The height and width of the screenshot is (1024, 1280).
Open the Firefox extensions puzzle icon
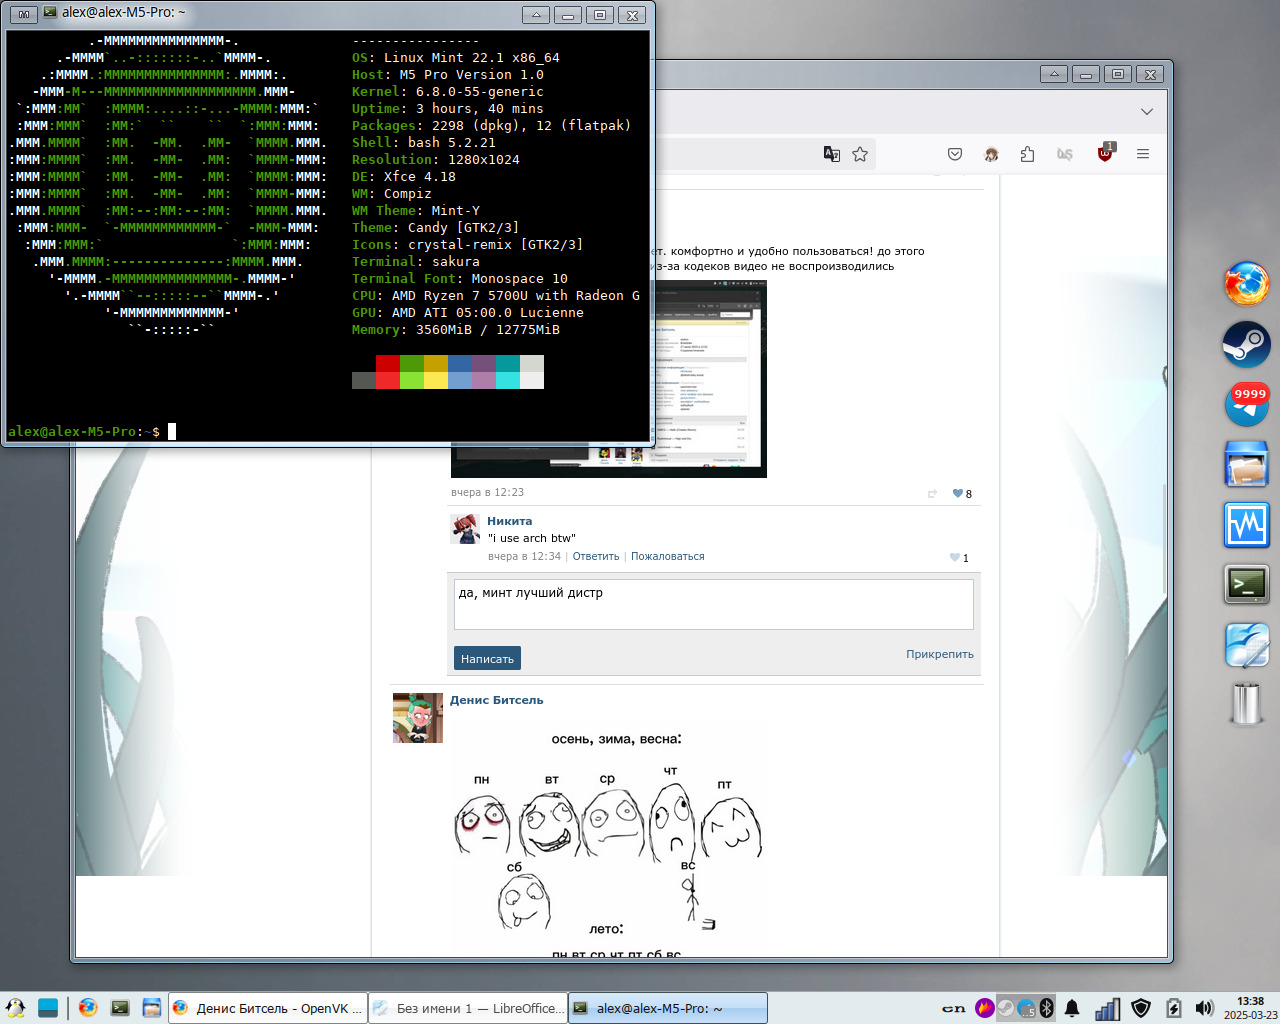coord(1027,154)
